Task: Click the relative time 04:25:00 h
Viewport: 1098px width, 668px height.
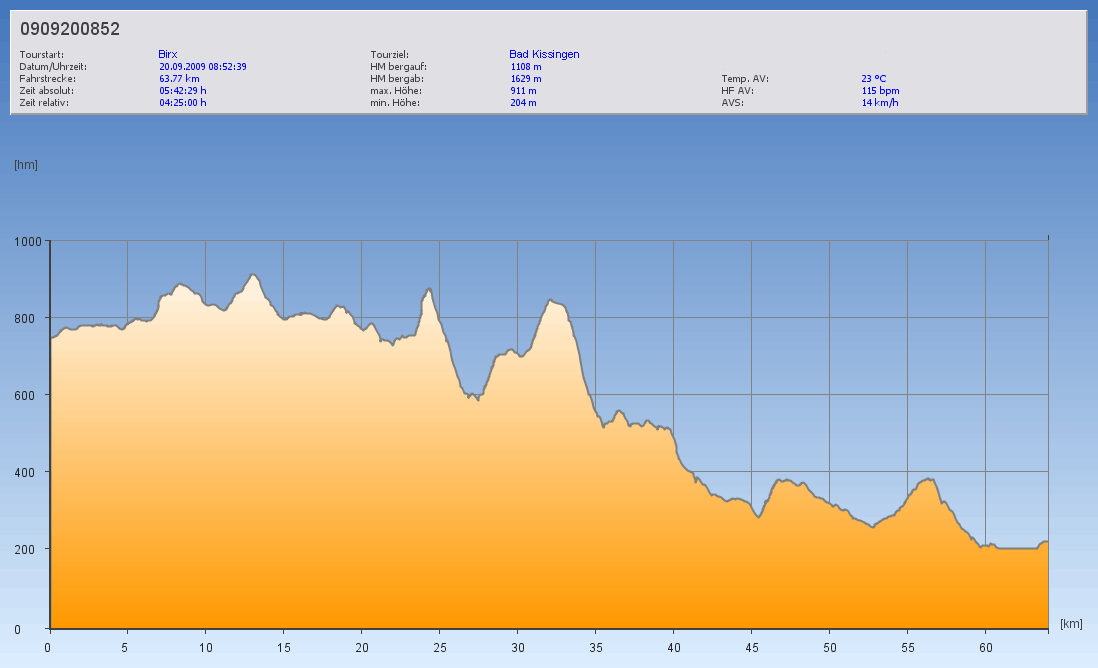Action: 183,102
